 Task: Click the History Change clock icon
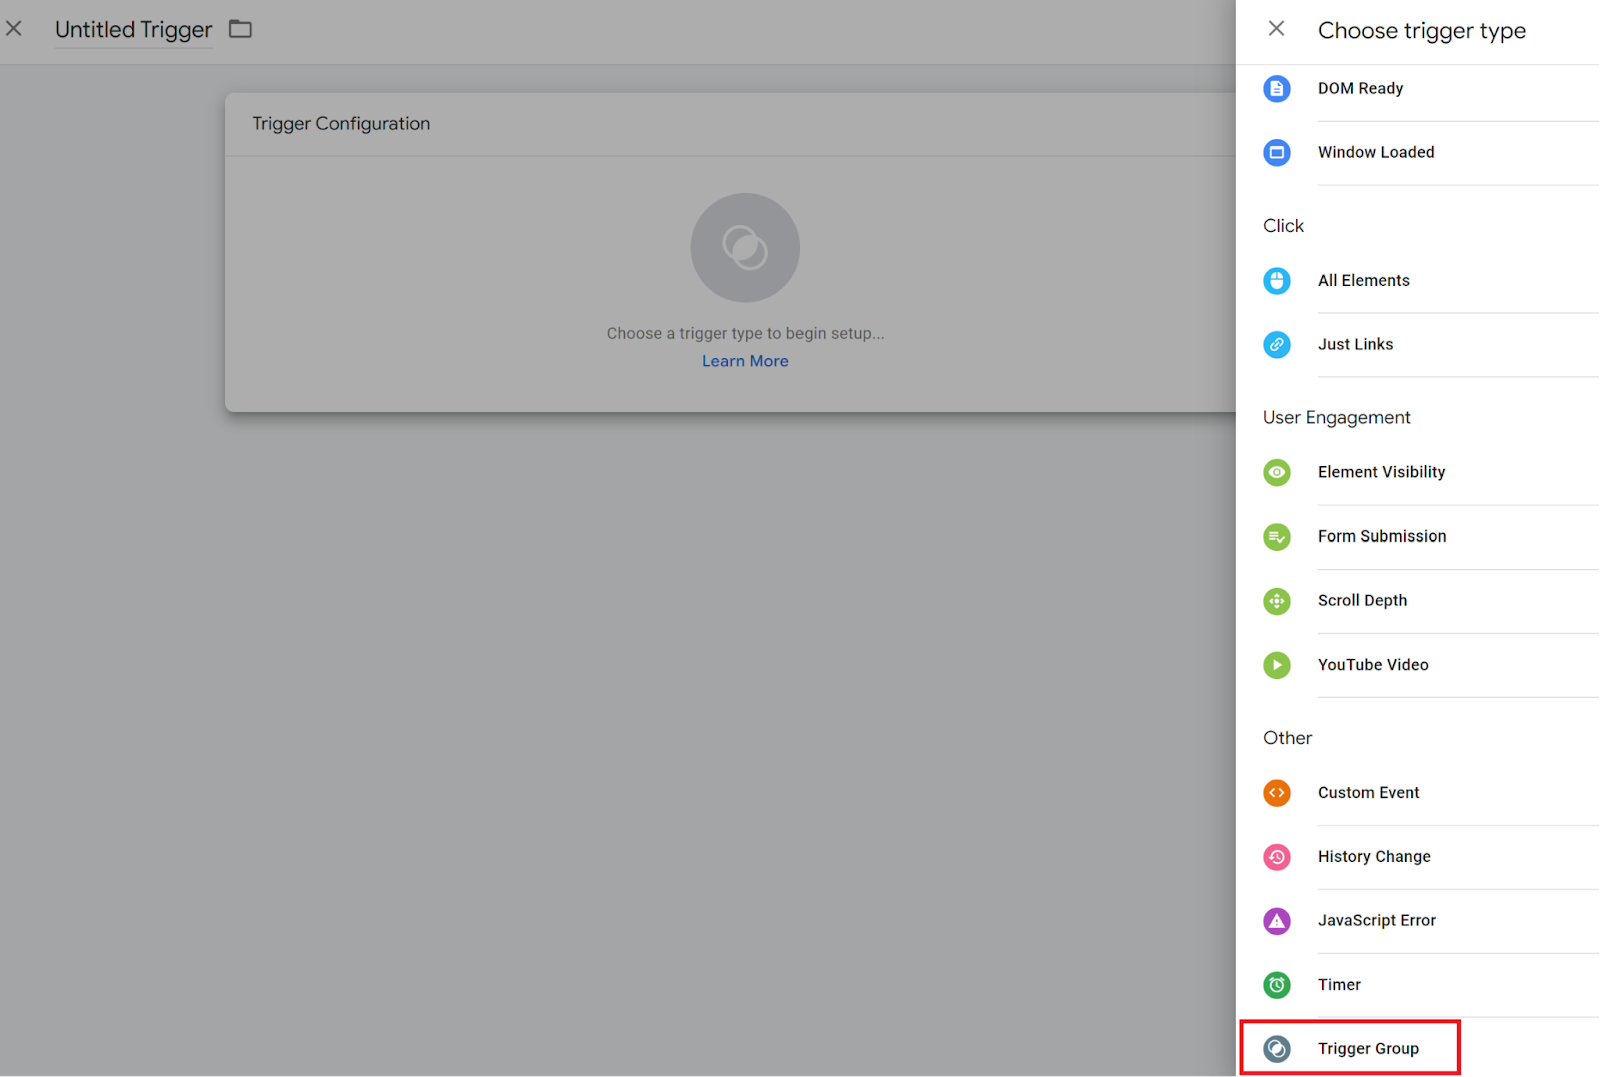pos(1276,857)
